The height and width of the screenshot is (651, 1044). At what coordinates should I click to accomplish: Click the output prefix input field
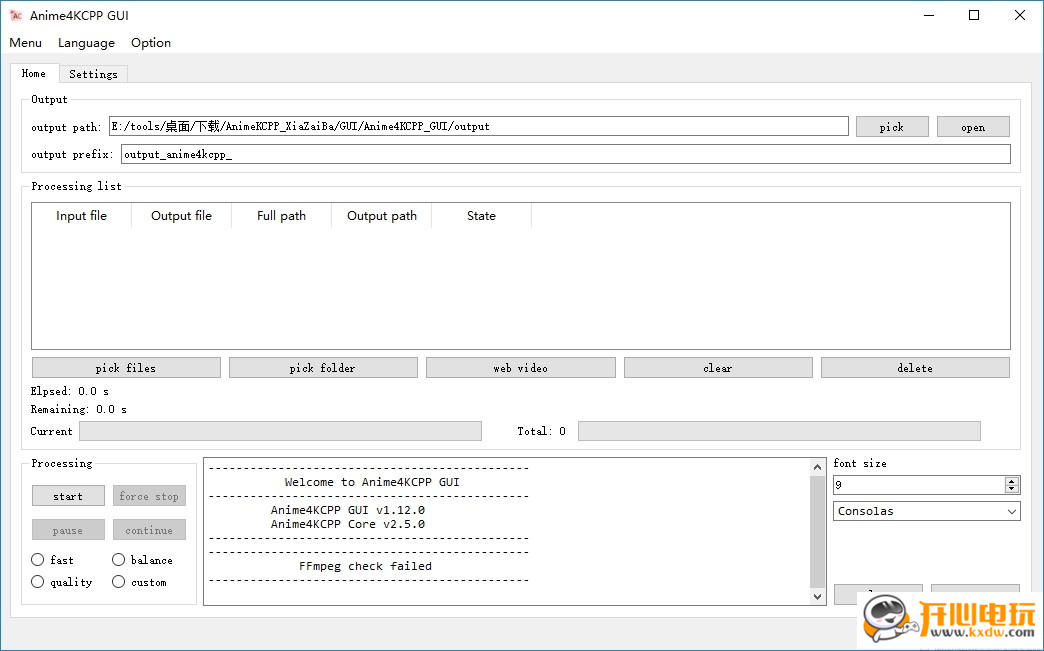tap(565, 154)
